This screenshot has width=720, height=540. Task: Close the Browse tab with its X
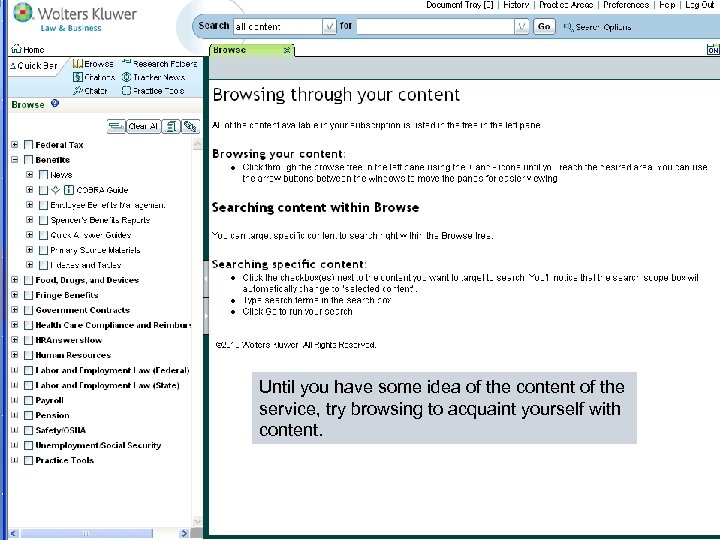click(287, 50)
